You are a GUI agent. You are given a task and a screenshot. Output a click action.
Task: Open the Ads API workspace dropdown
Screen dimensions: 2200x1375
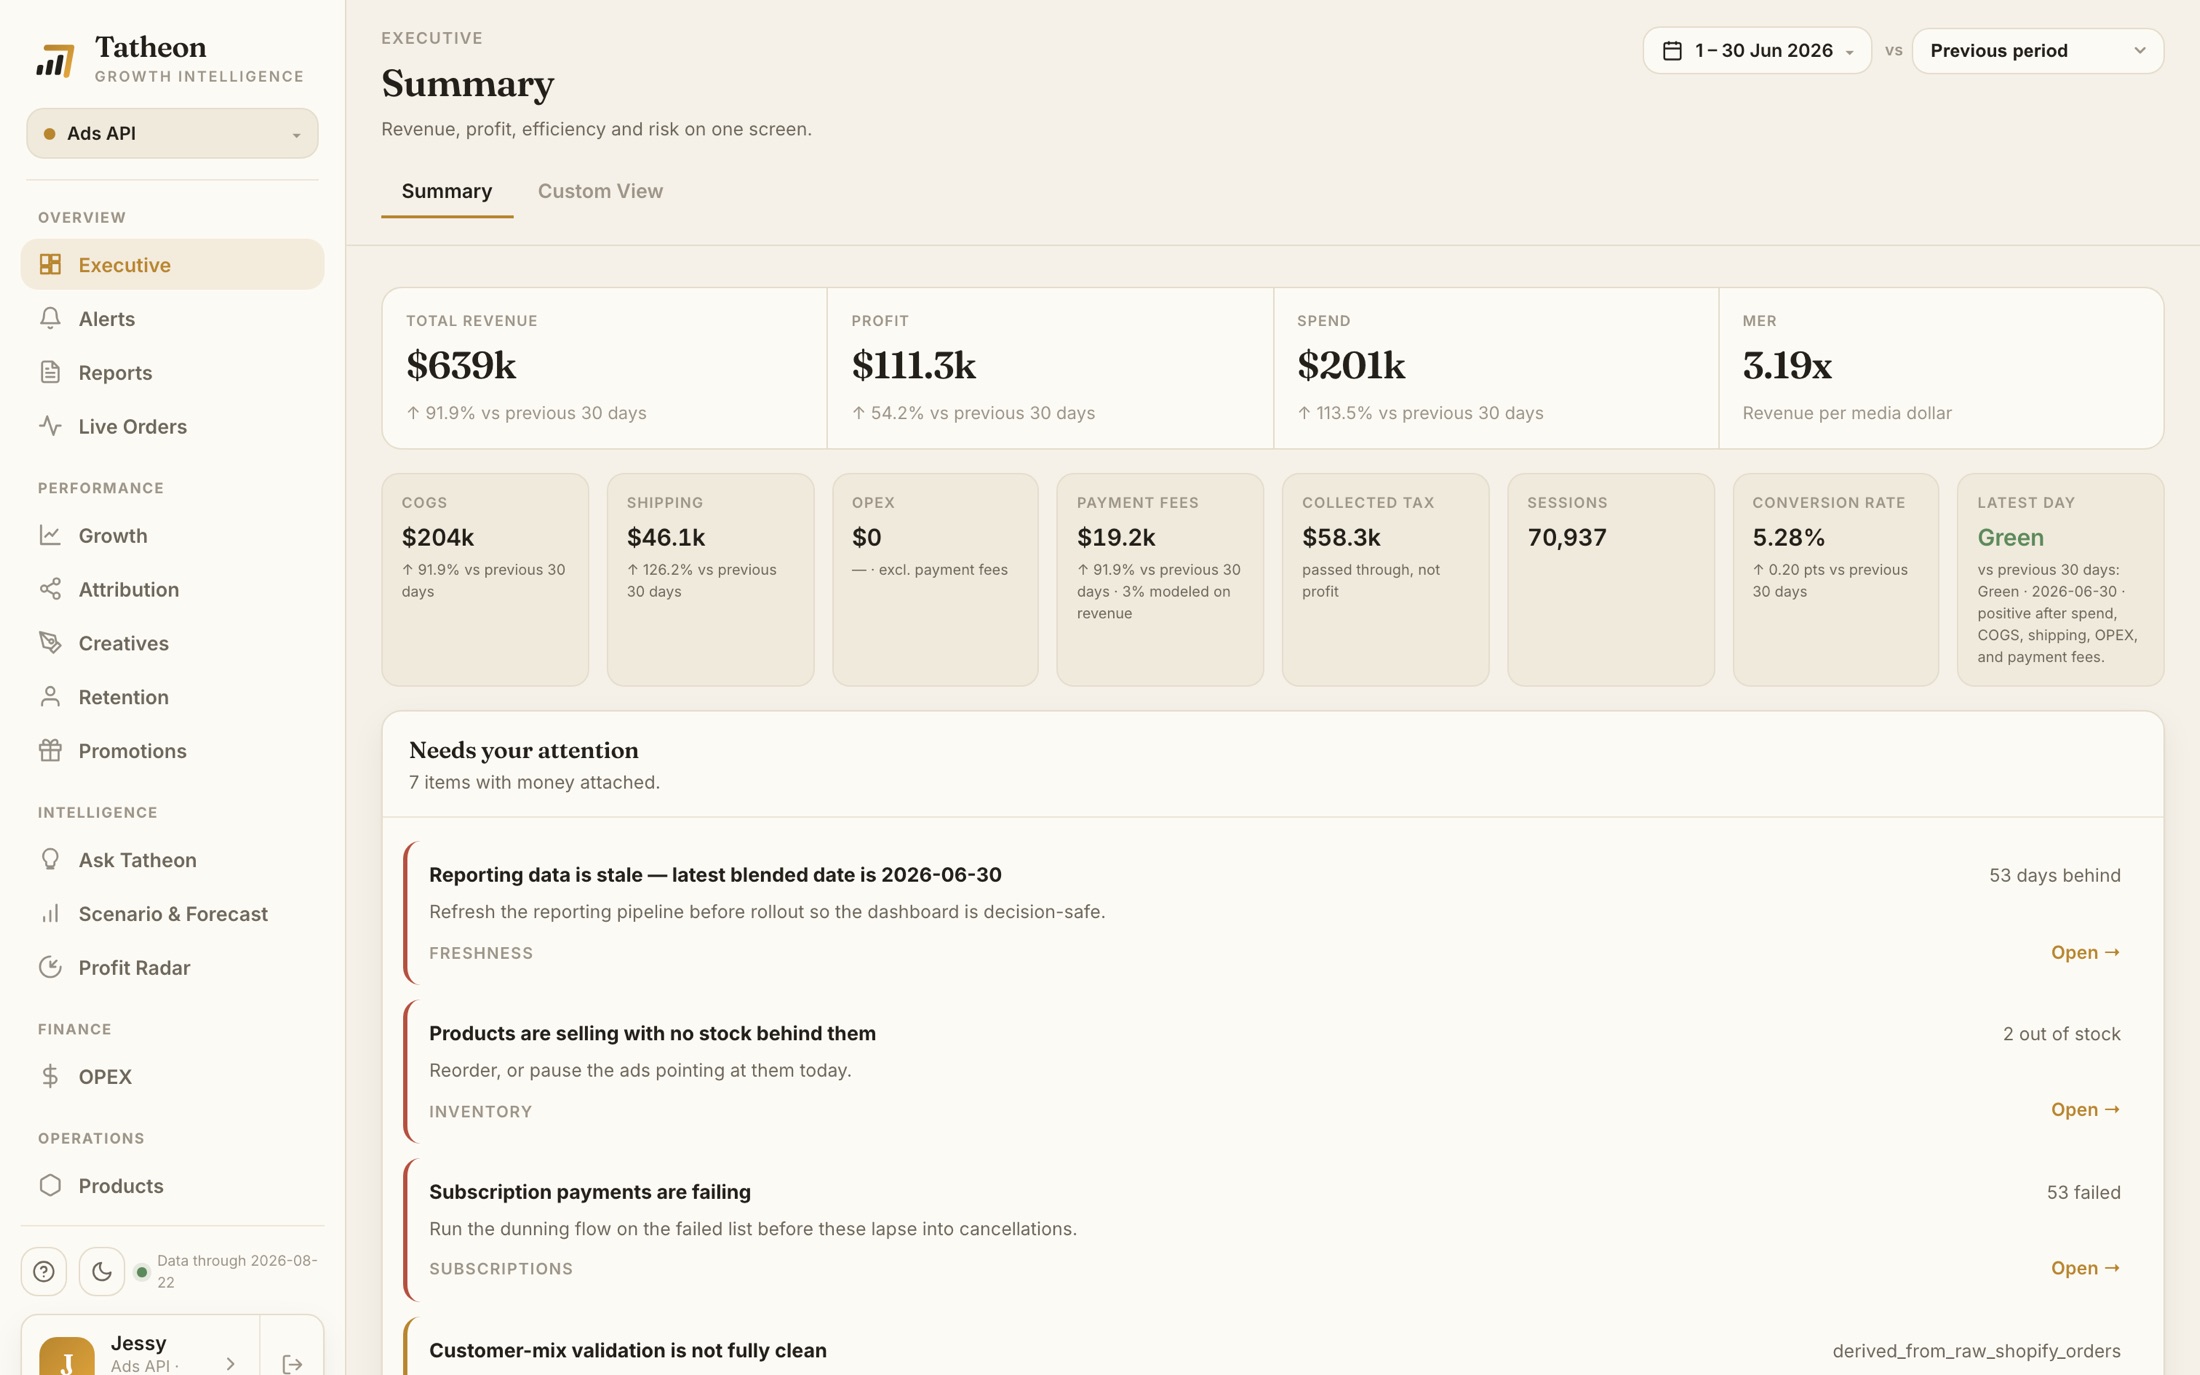[172, 133]
